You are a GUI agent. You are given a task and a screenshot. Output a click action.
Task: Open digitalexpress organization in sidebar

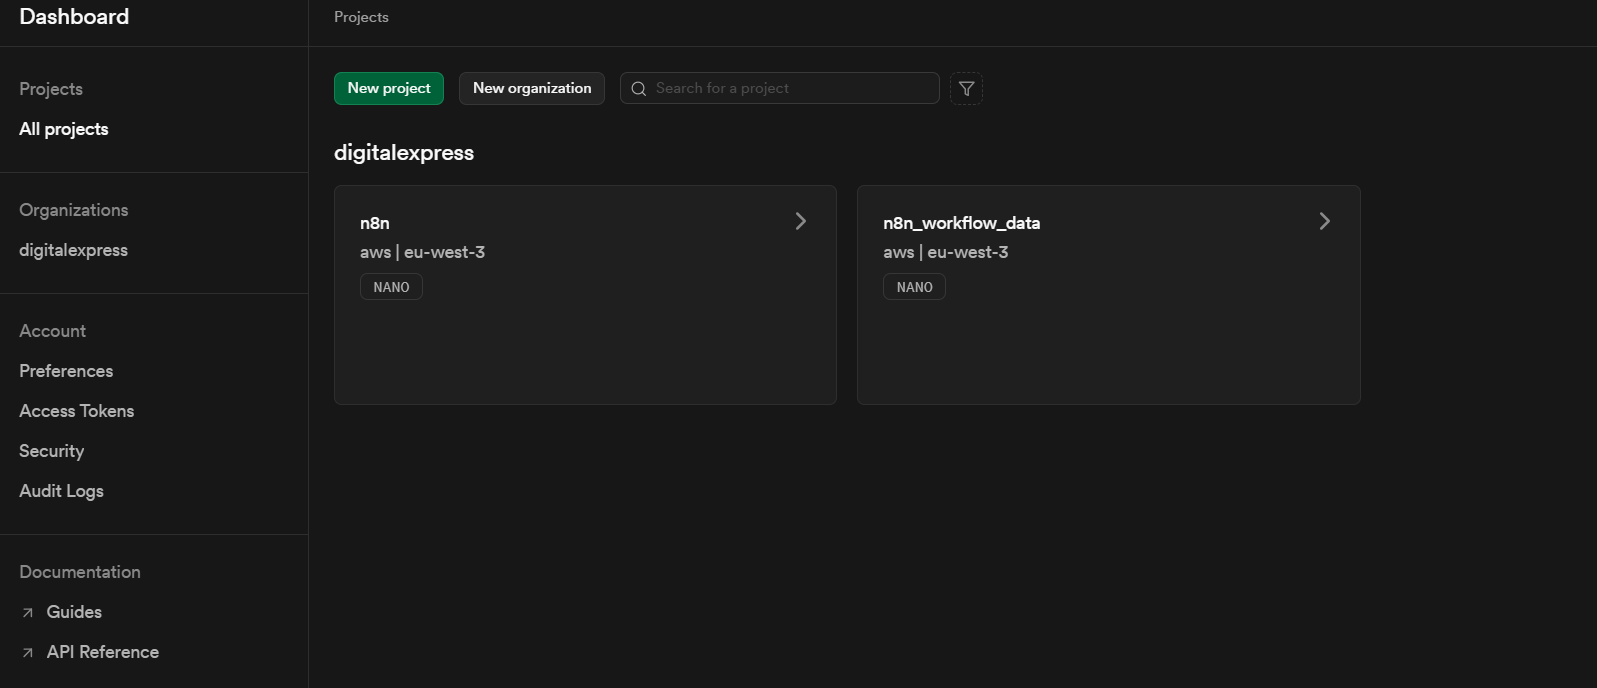73,250
